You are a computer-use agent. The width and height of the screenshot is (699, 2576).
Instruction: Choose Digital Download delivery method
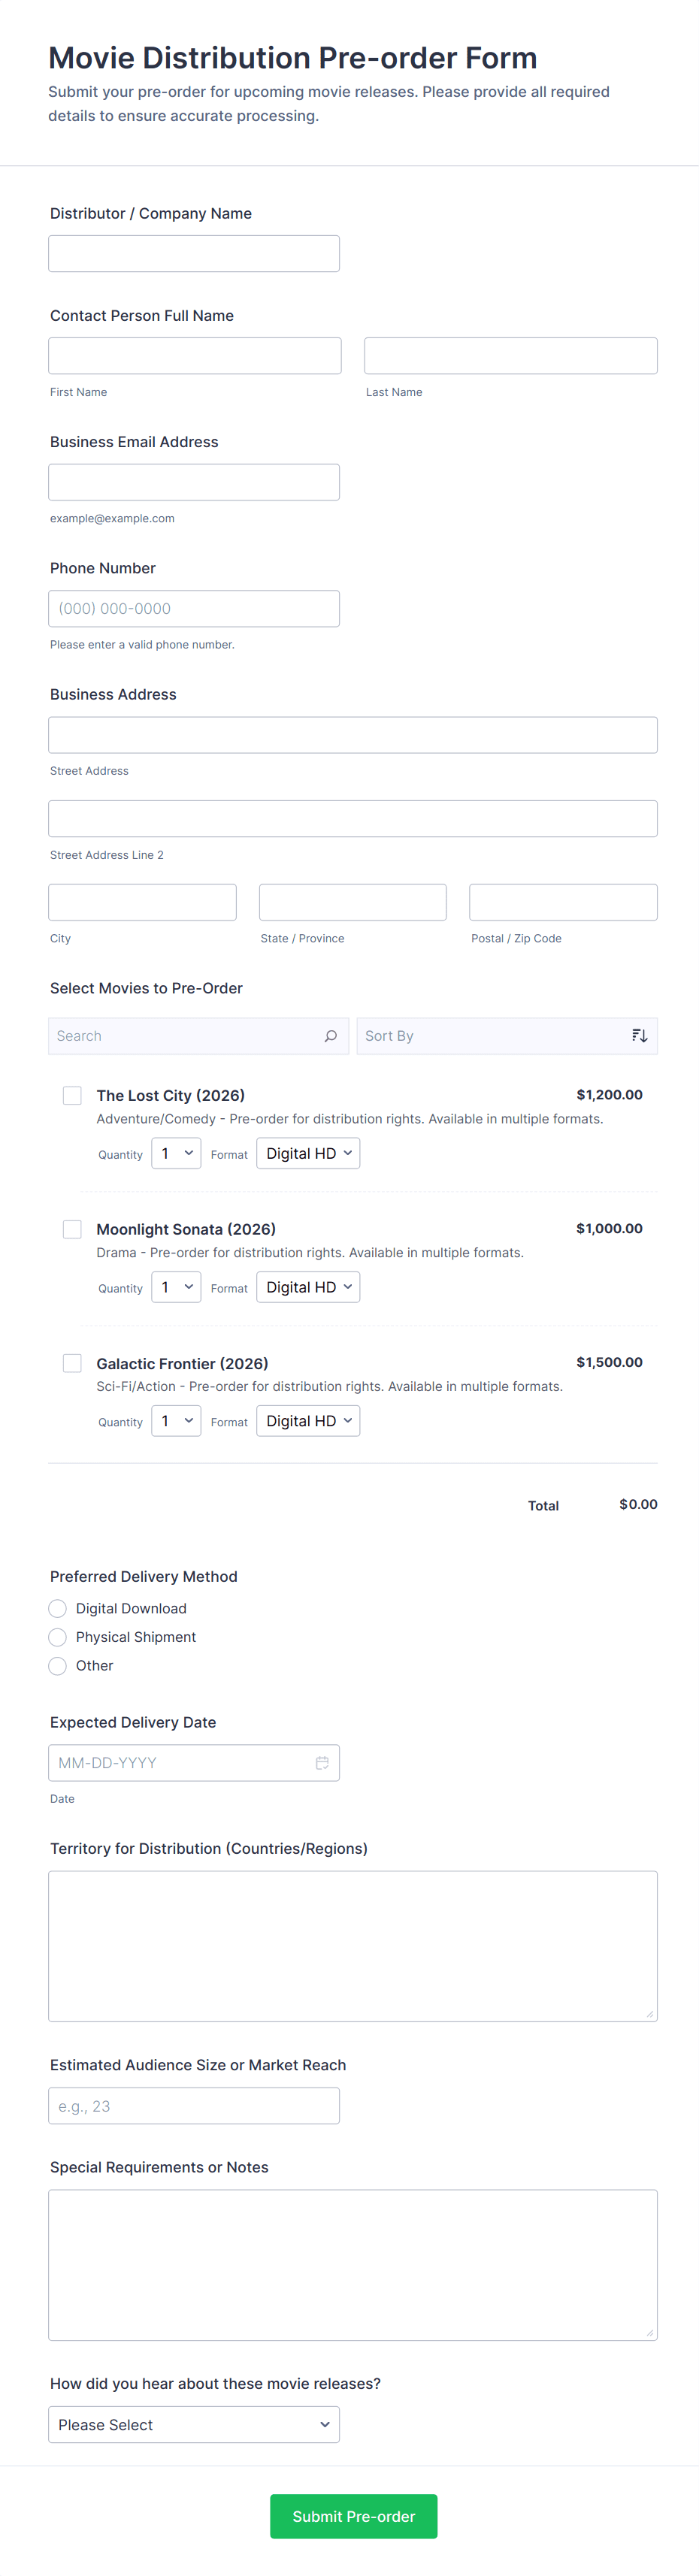pyautogui.click(x=58, y=1608)
